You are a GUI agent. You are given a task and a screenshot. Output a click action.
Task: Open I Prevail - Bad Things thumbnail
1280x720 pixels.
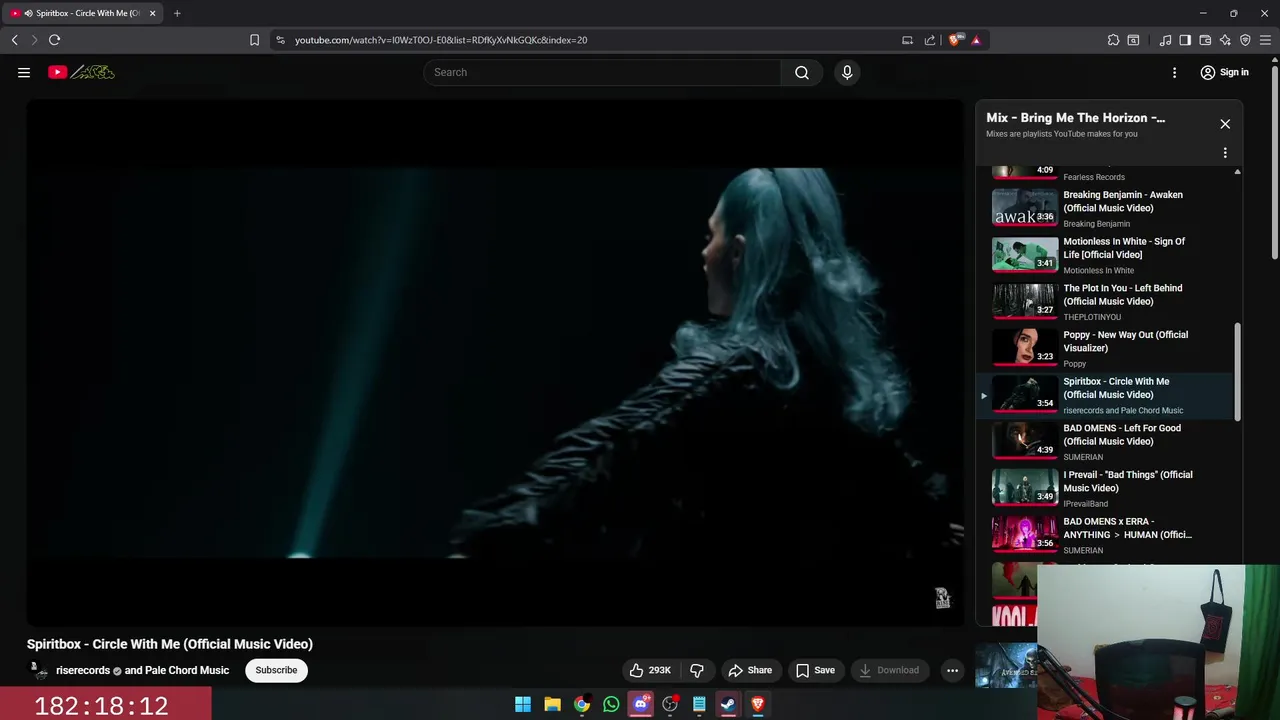pos(1024,488)
